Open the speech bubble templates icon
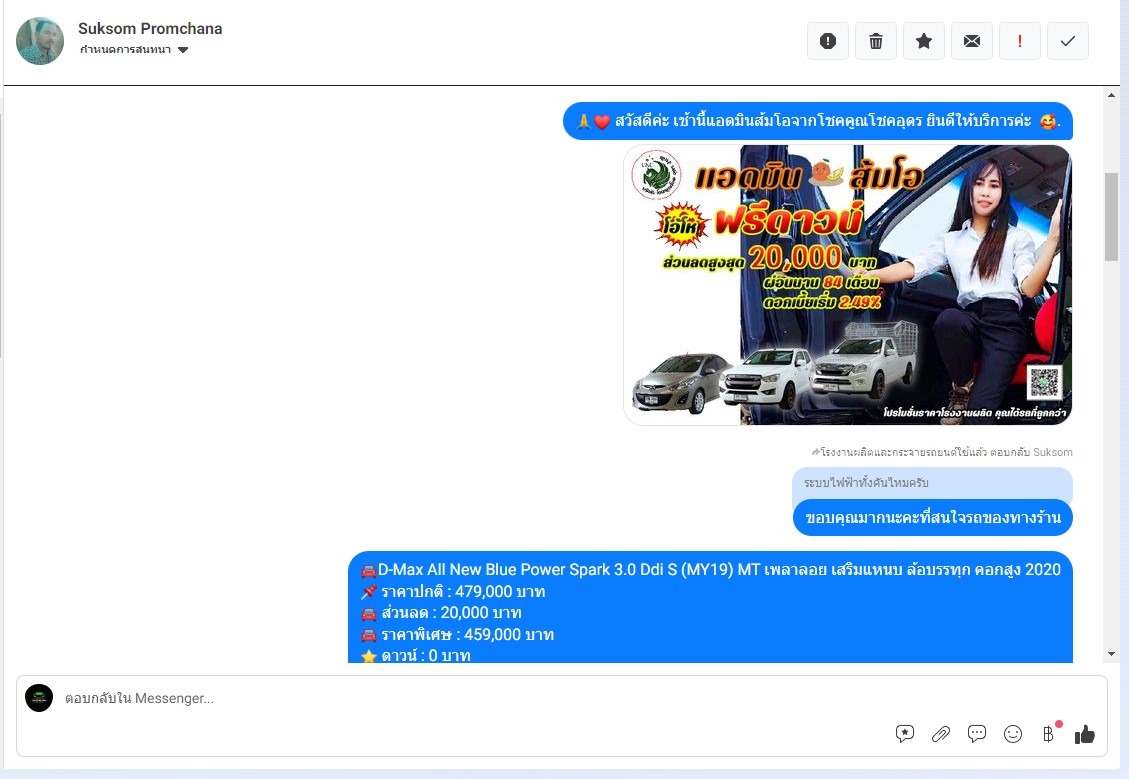 976,734
